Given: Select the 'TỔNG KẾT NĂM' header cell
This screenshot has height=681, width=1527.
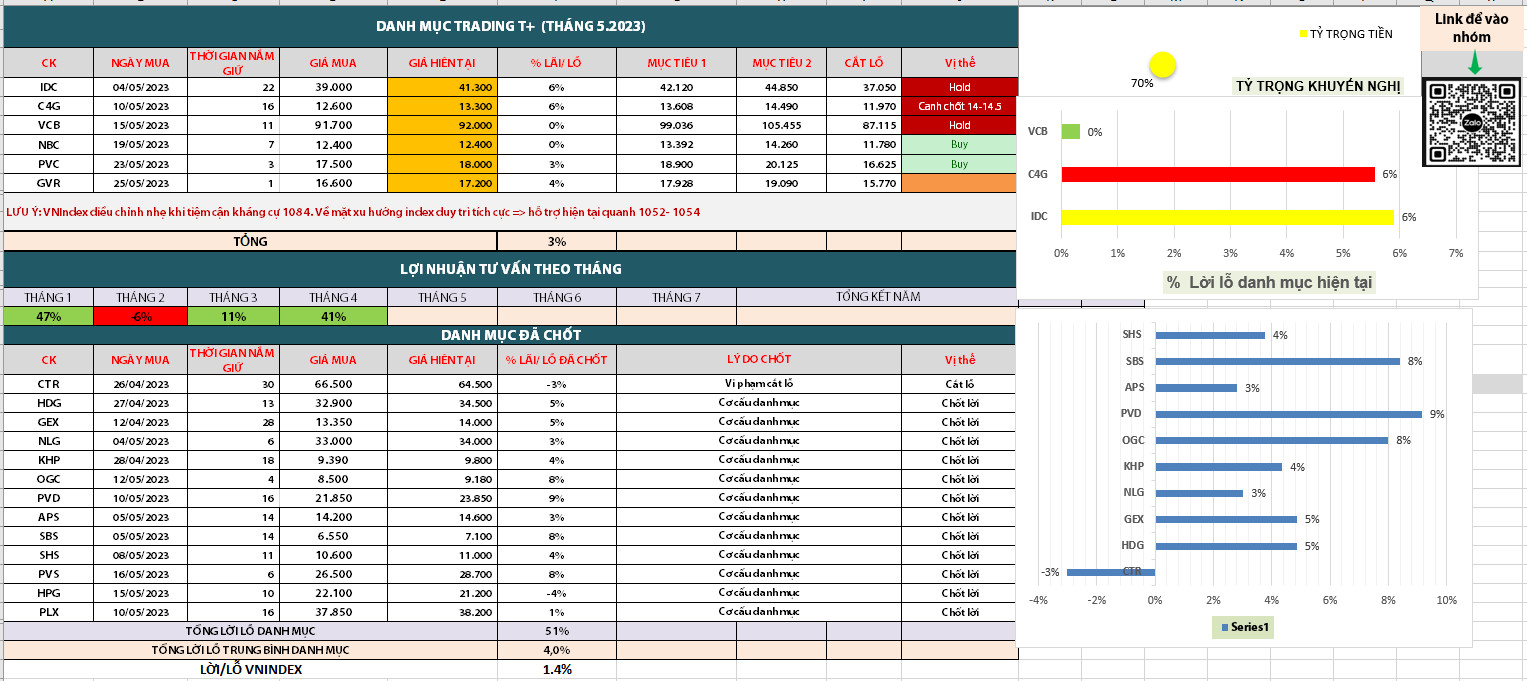Looking at the screenshot, I should (876, 297).
